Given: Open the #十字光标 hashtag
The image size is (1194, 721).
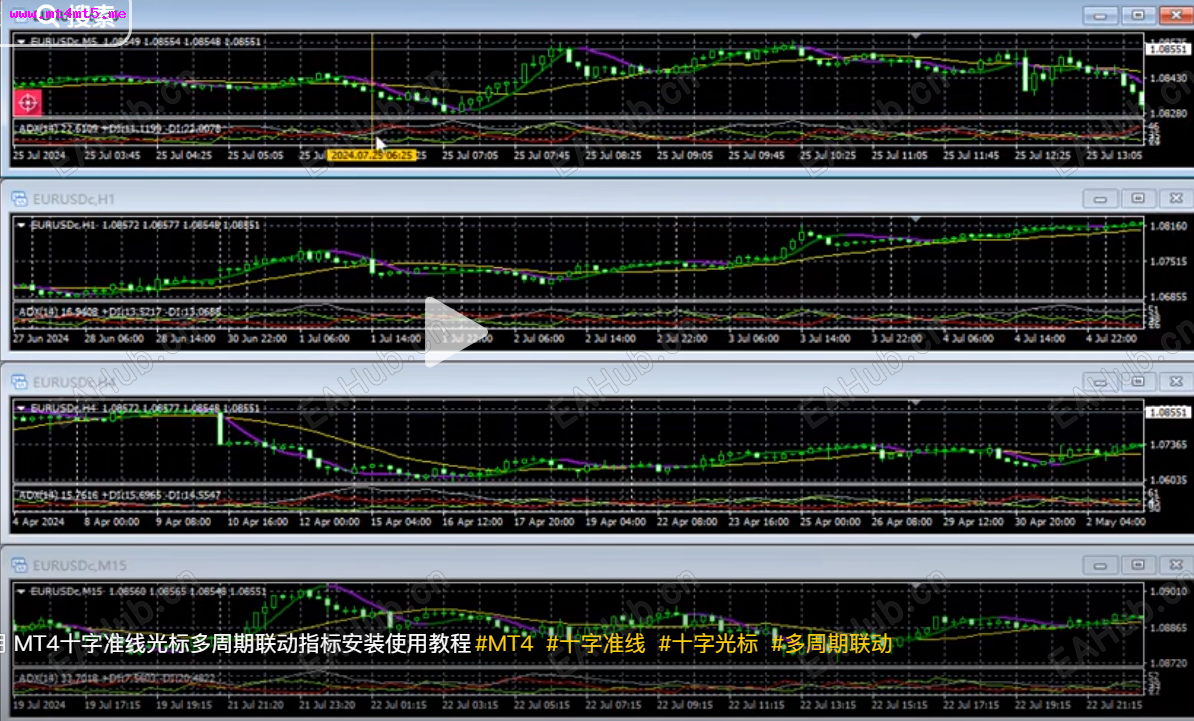Looking at the screenshot, I should coord(708,644).
